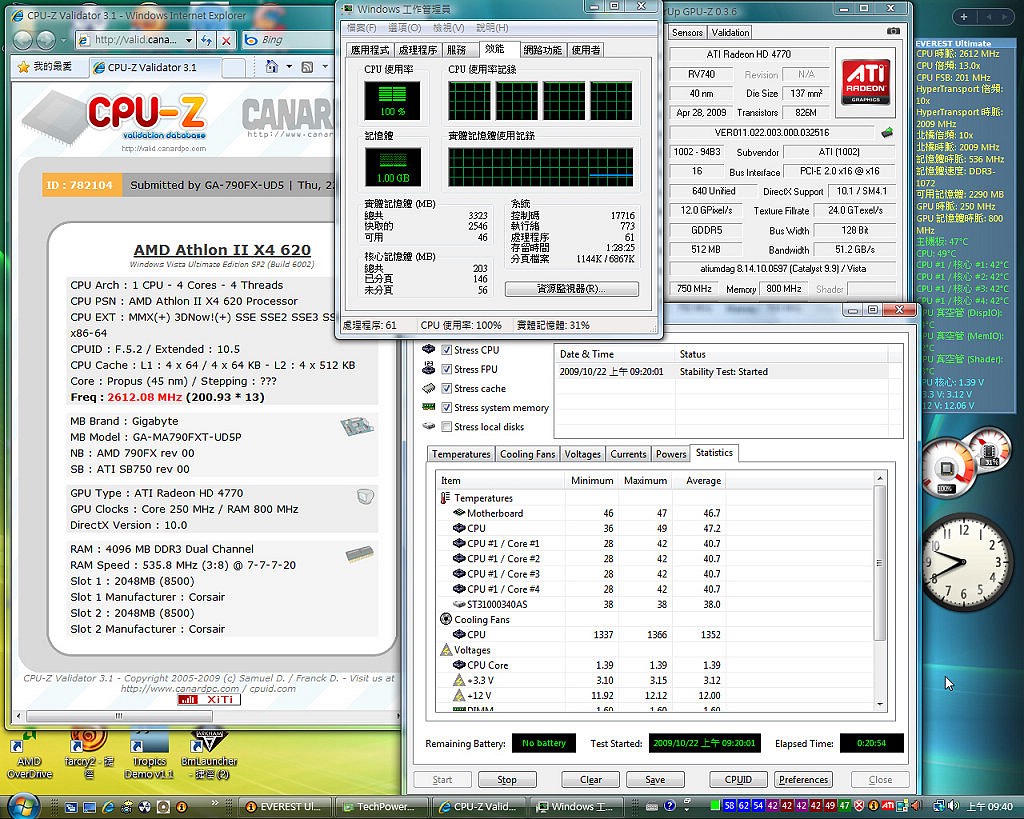
Task: Open the 選項(O) menu in Task Manager
Action: point(404,27)
